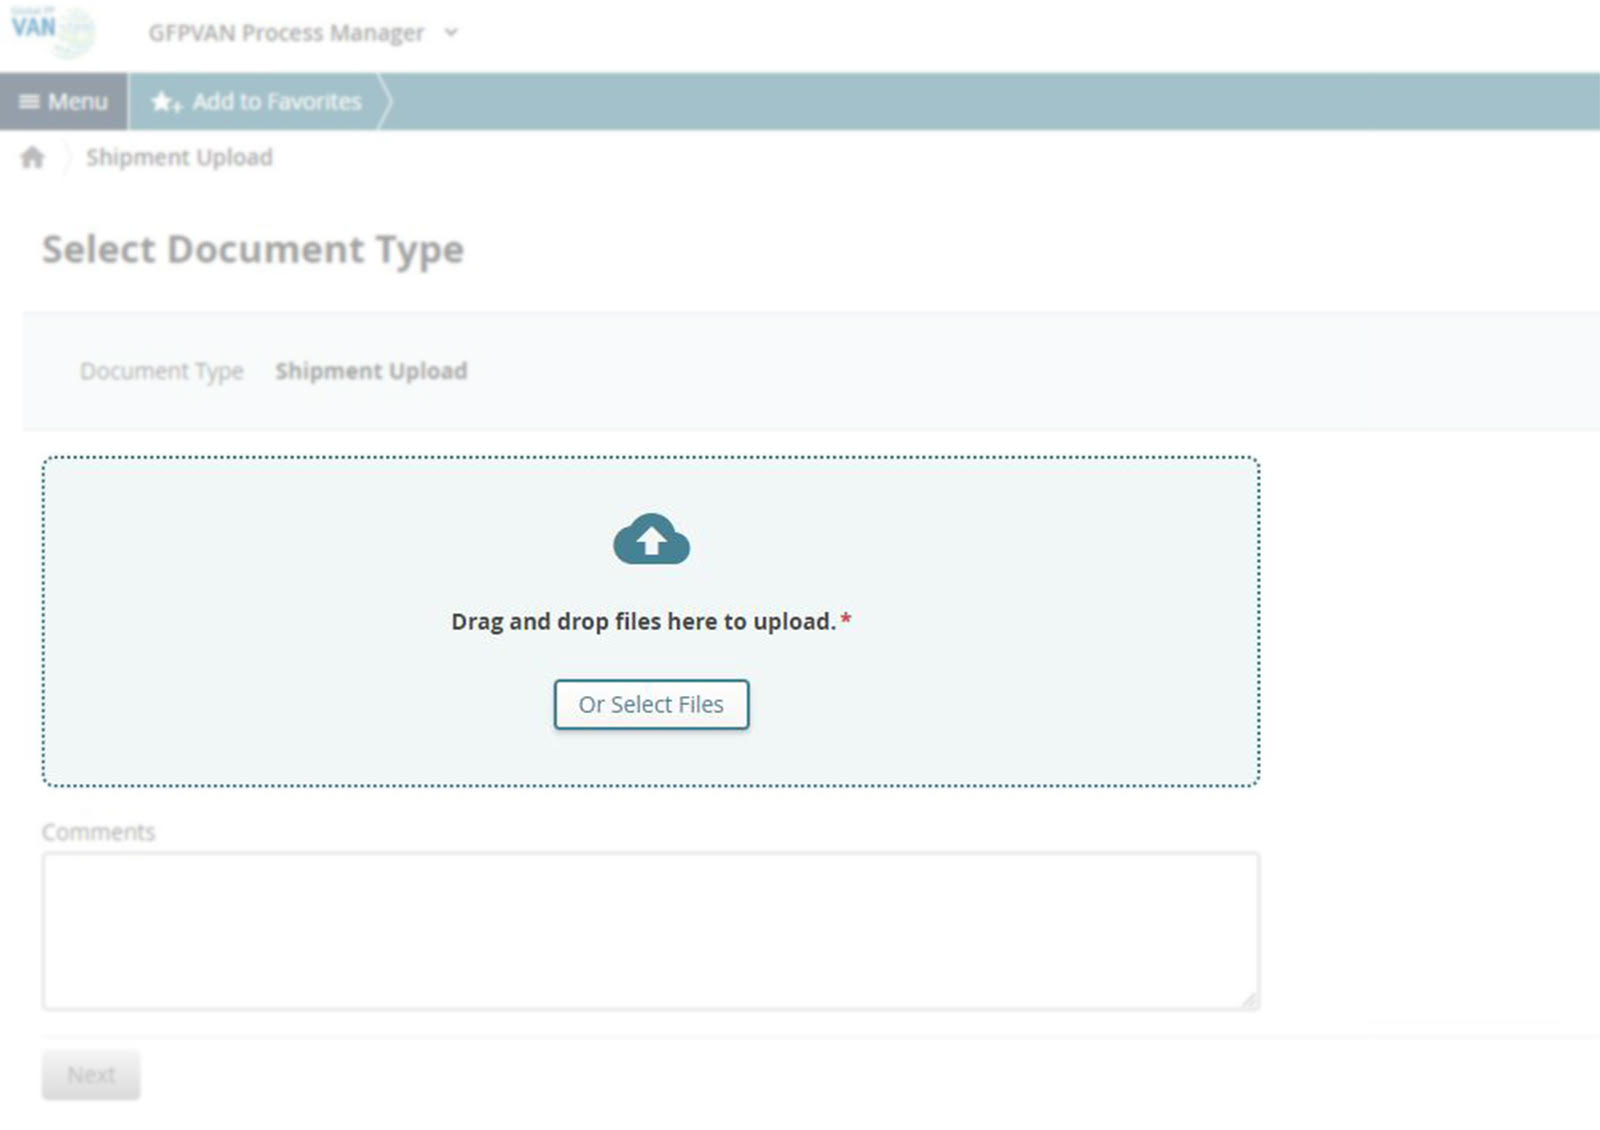Click the 'Drag and drop files here' text
Viewport: 1600px width, 1130px height.
pos(643,622)
